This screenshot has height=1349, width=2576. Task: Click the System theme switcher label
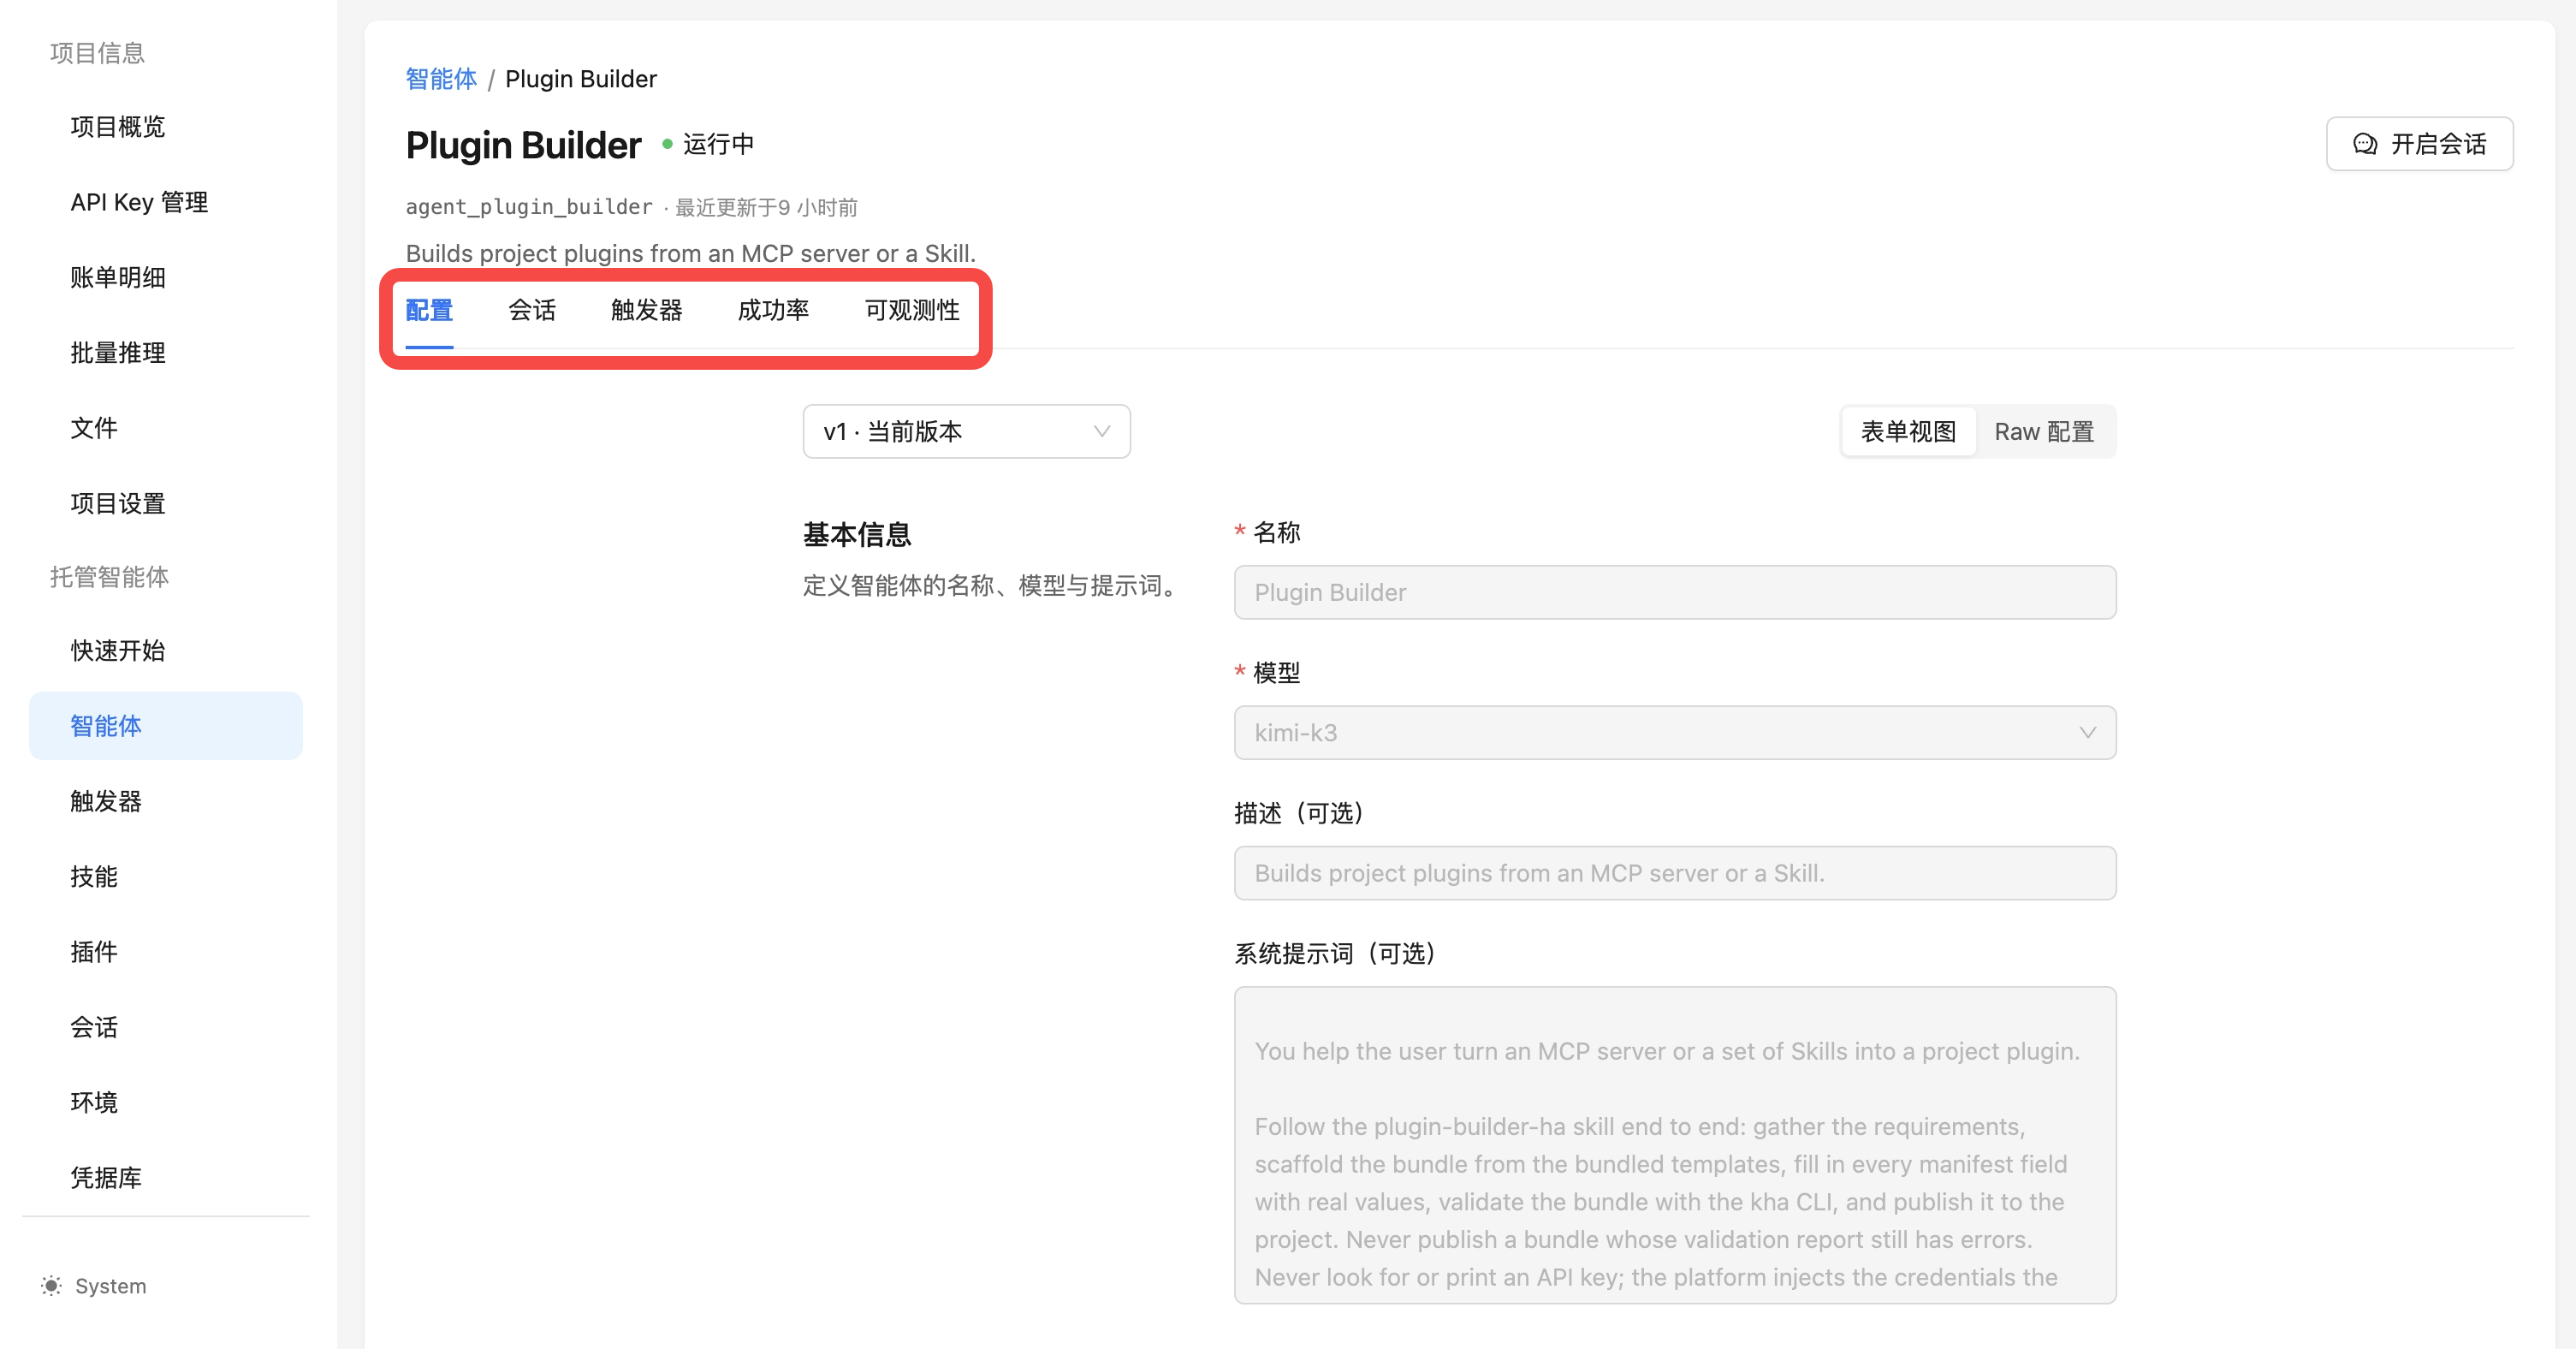pos(111,1286)
